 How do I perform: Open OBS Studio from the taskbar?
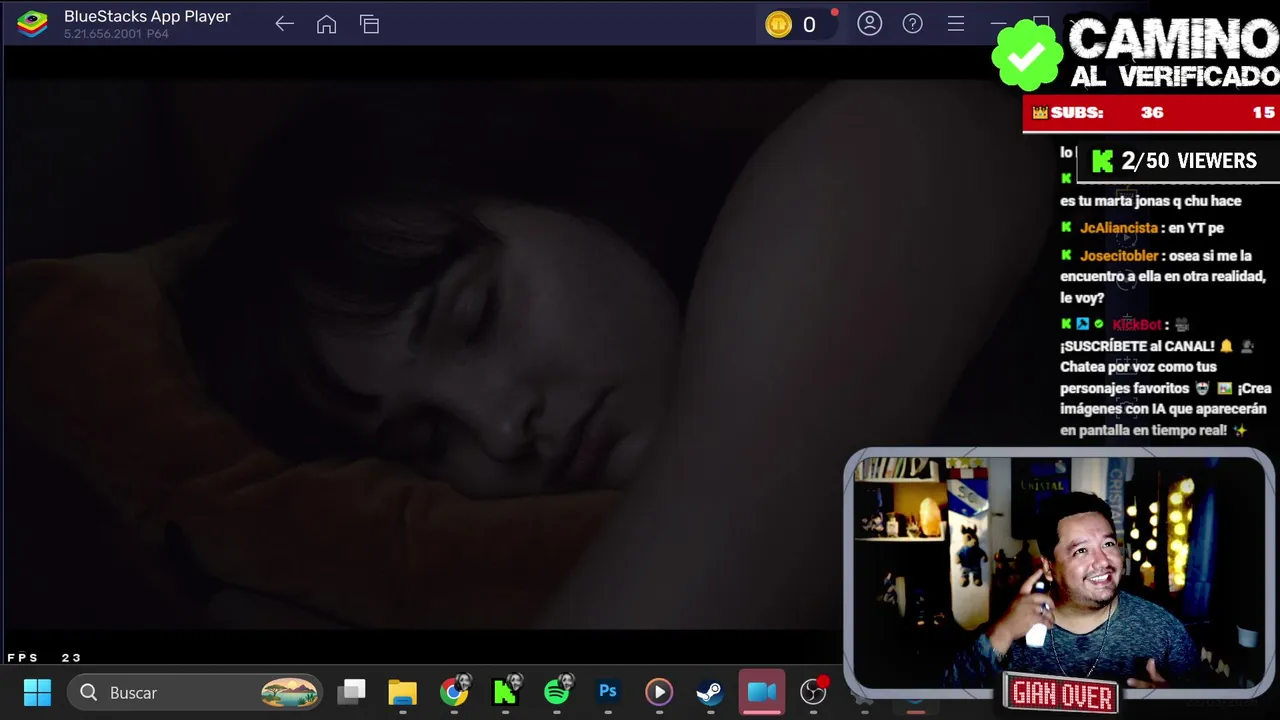pyautogui.click(x=814, y=691)
